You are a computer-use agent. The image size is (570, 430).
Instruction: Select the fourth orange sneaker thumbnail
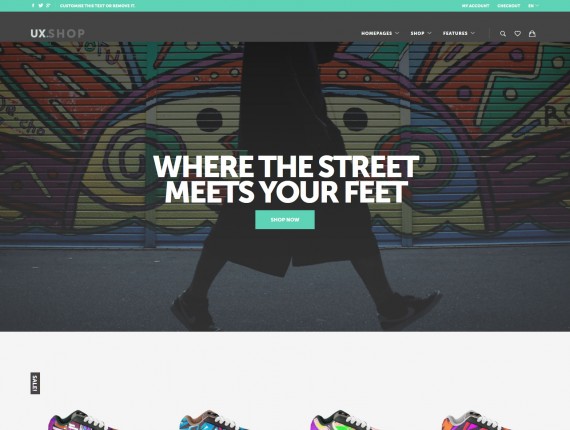(476, 420)
